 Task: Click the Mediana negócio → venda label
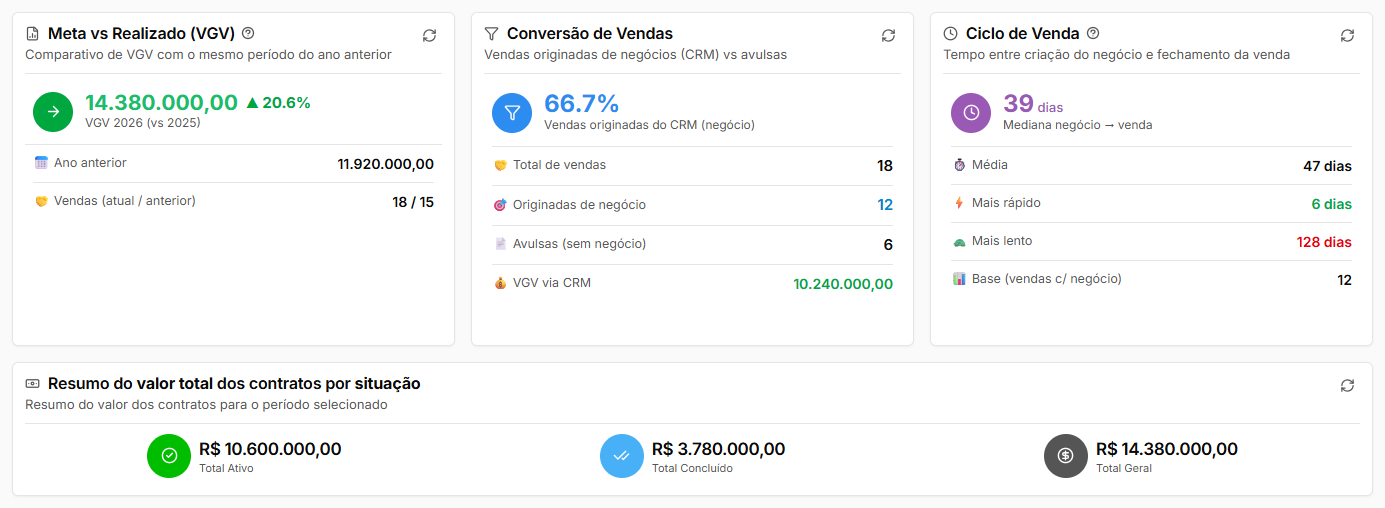click(x=1078, y=125)
